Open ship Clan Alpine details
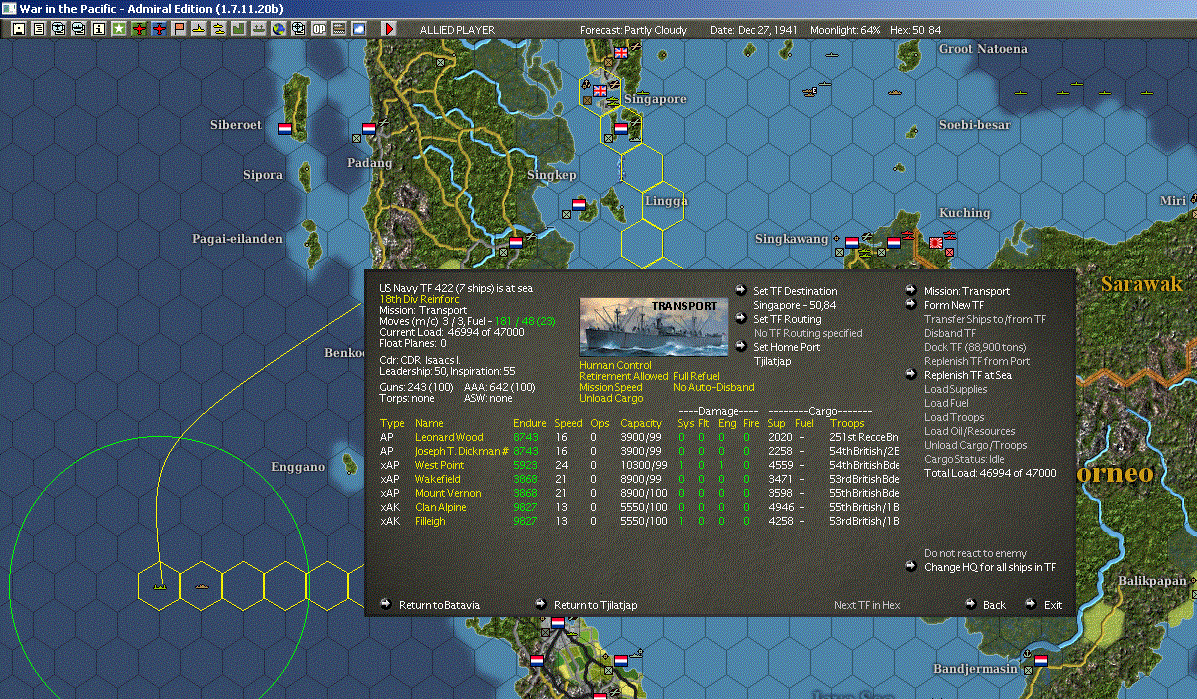This screenshot has height=699, width=1197. (x=440, y=507)
